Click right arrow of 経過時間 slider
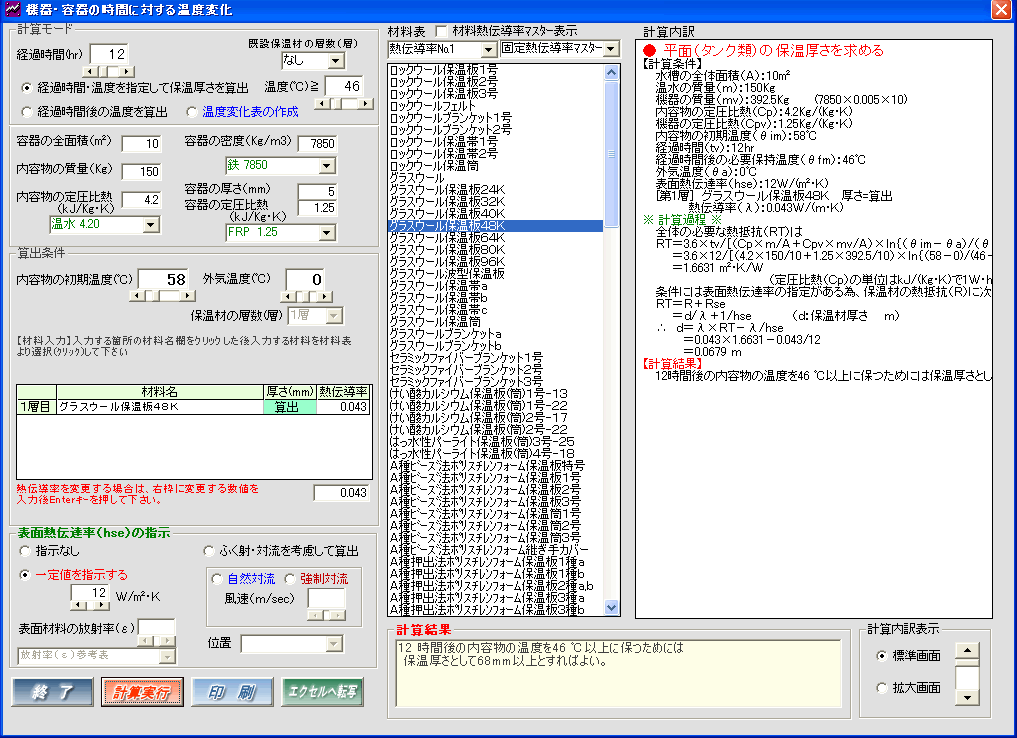The width and height of the screenshot is (1017, 738). click(x=127, y=72)
